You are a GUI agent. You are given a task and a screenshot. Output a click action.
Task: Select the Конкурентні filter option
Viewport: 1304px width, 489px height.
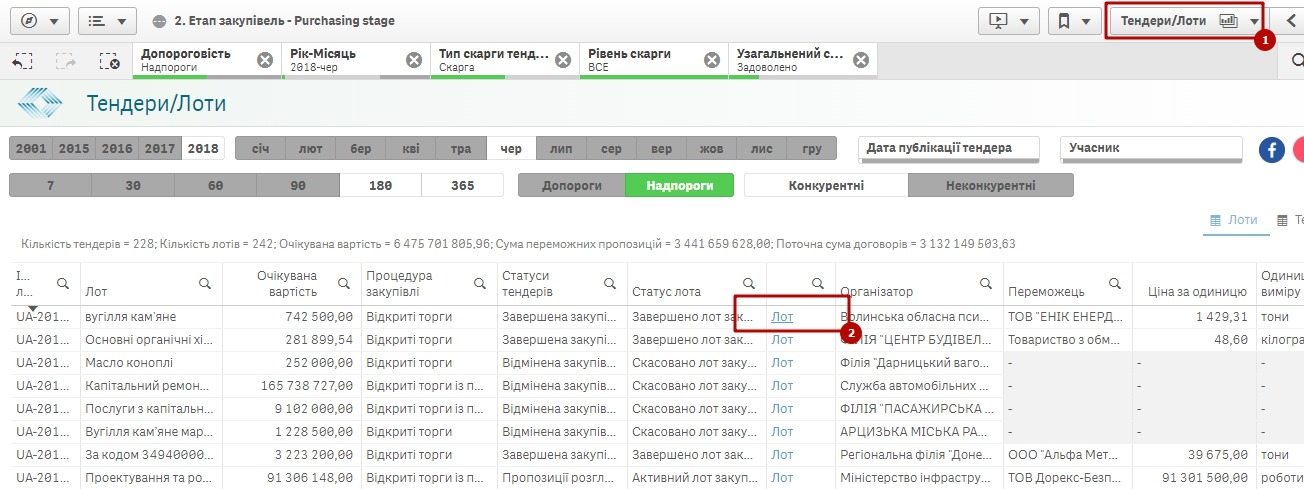[x=826, y=185]
